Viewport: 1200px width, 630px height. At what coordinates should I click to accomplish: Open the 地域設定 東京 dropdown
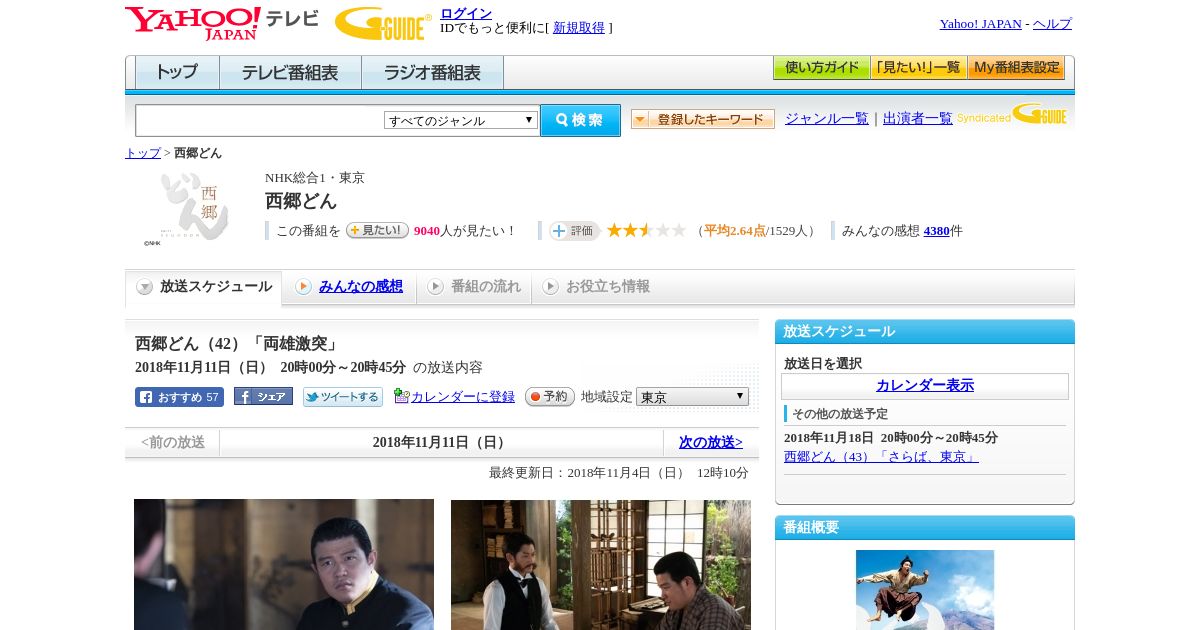692,397
